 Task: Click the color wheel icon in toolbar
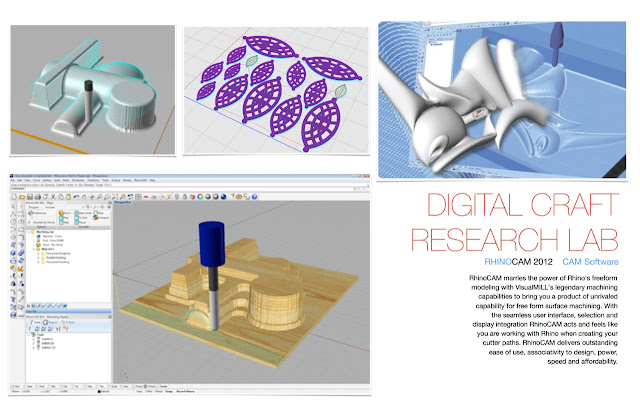point(200,196)
